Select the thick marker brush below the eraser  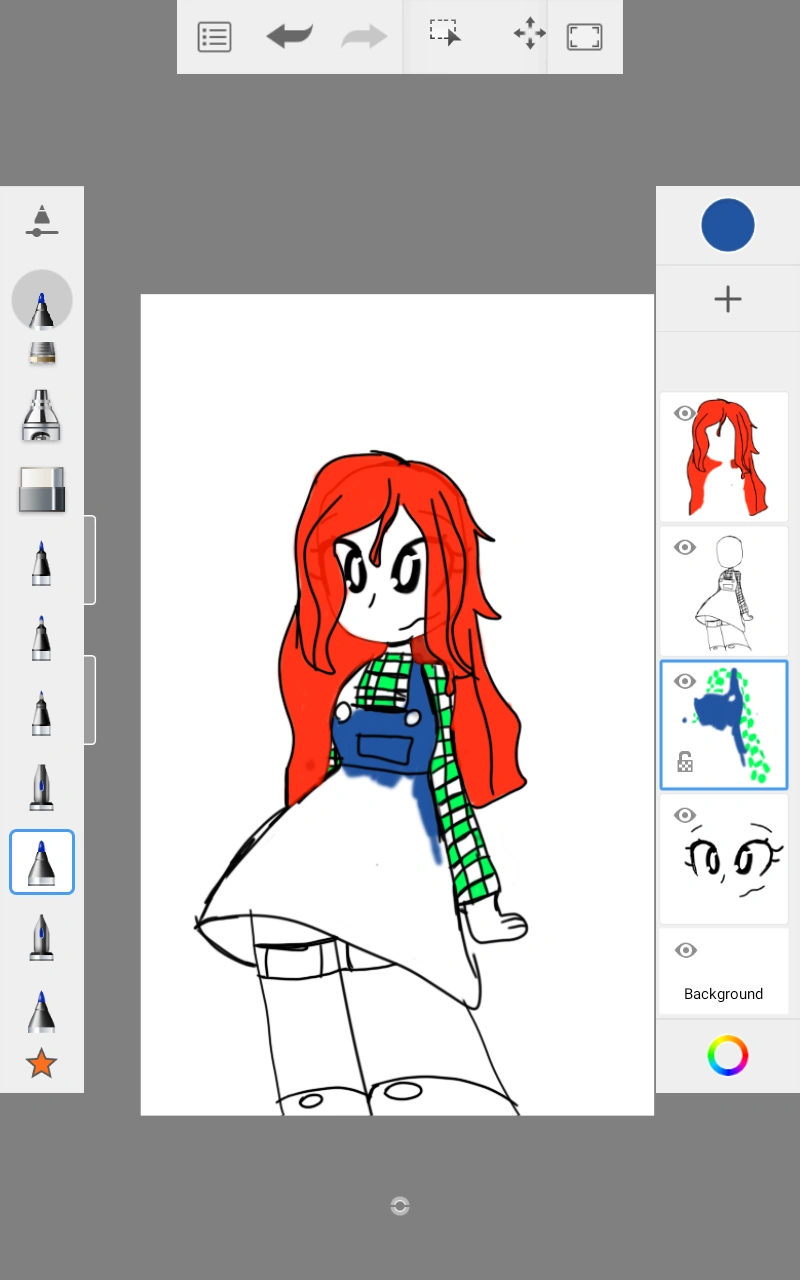(x=41, y=561)
